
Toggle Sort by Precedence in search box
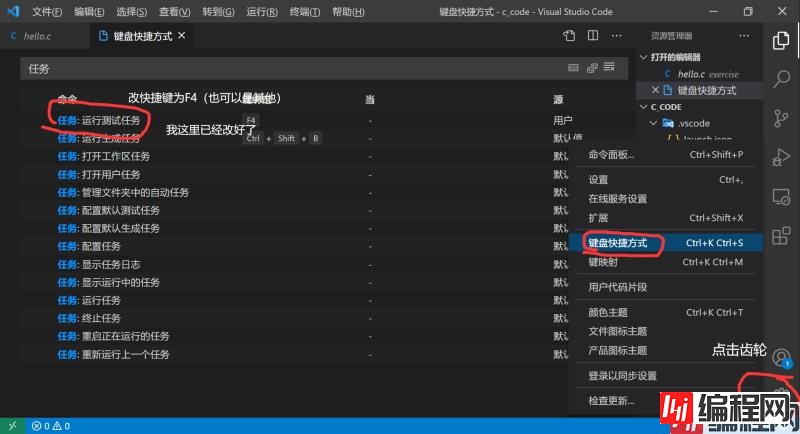591,68
